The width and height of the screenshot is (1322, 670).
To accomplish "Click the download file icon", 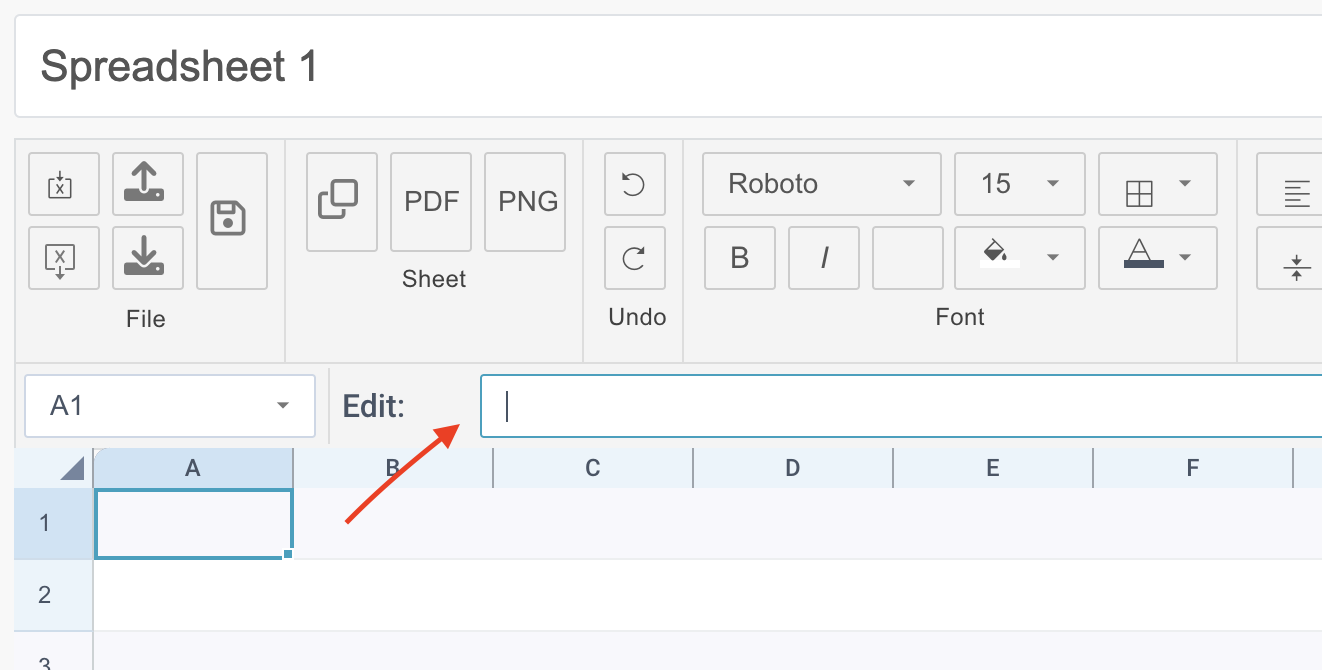I will point(147,258).
